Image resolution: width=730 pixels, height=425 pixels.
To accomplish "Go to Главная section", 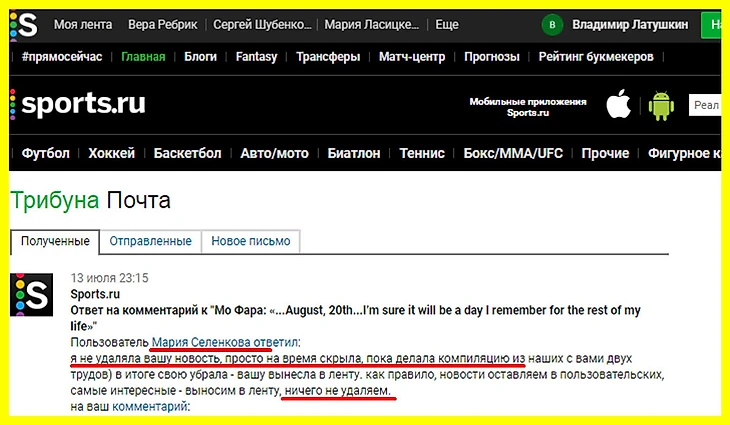I will point(143,57).
